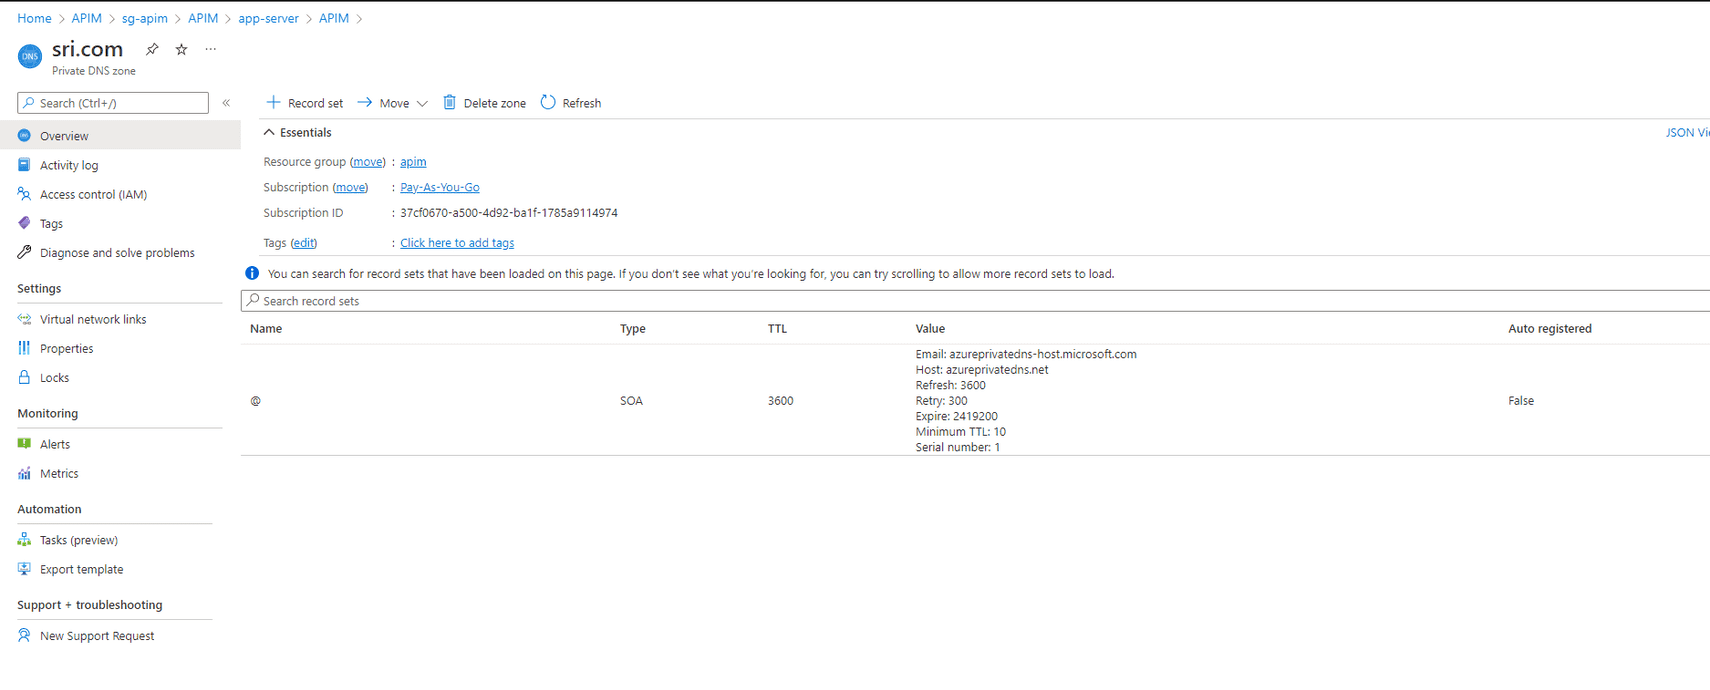Click the Delete zone trash icon

[x=450, y=103]
